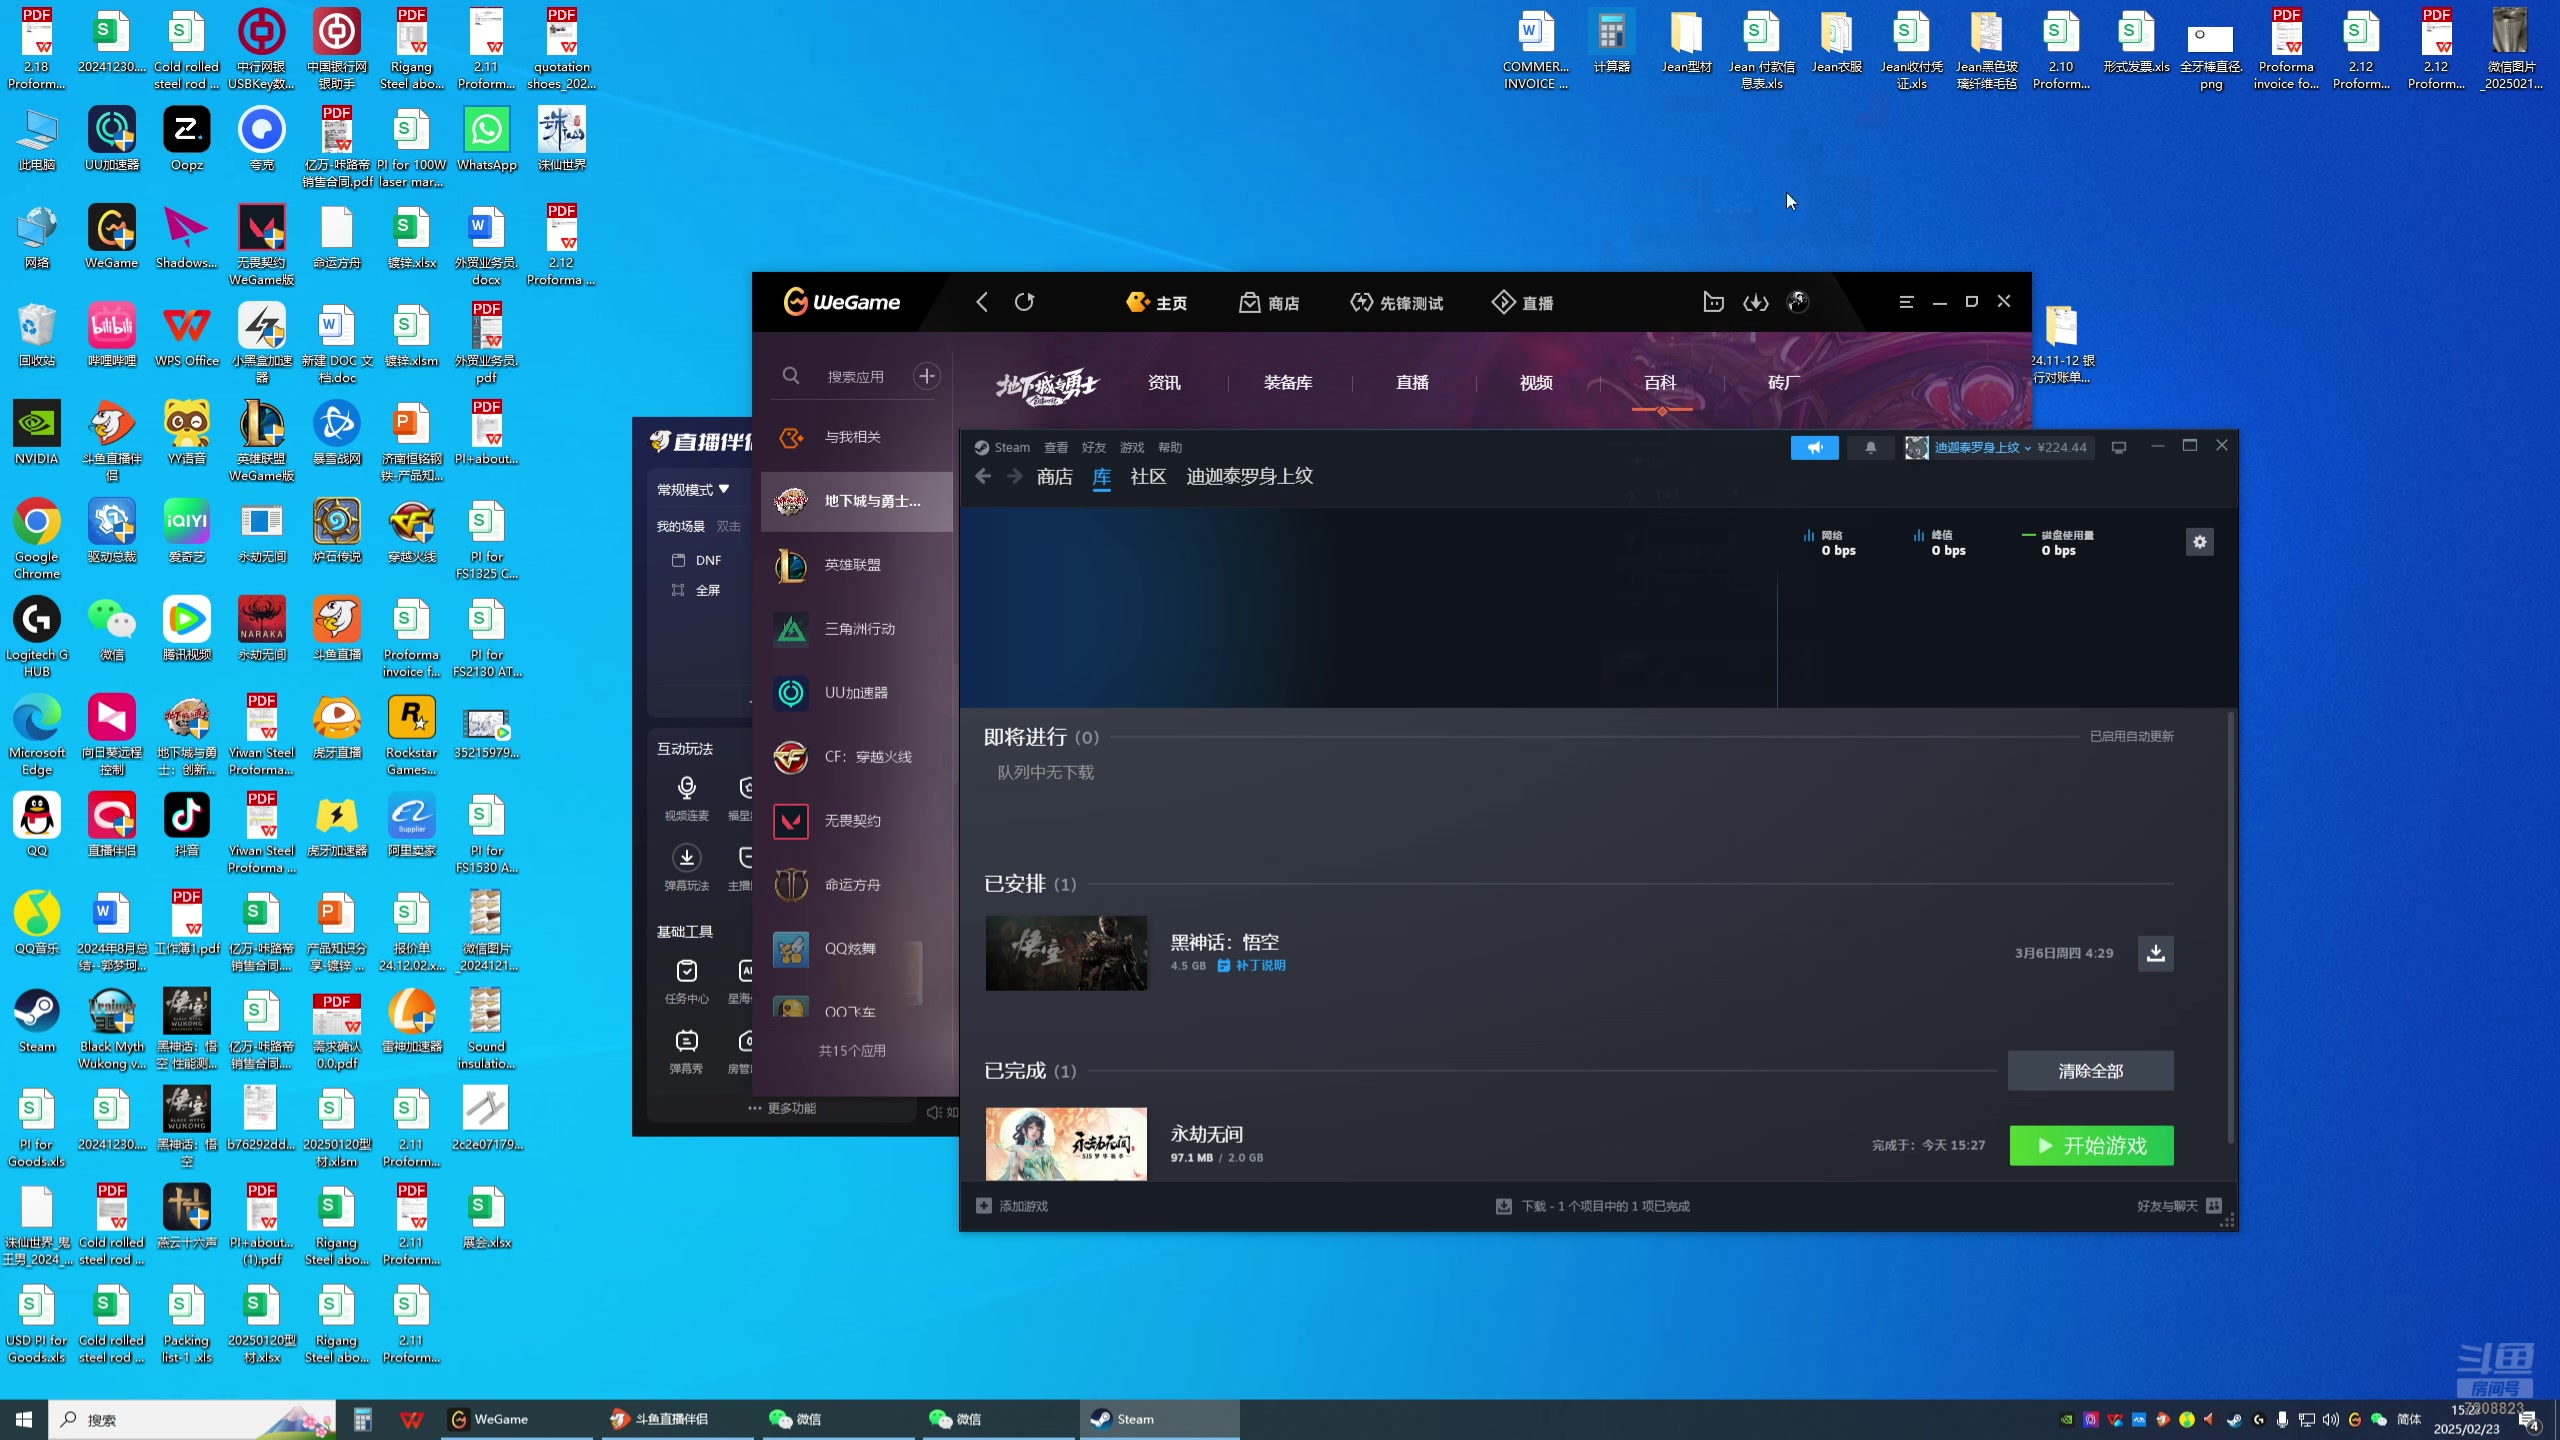The width and height of the screenshot is (2560, 1440).
Task: Expand Steam account name dropdown
Action: click(1982, 447)
